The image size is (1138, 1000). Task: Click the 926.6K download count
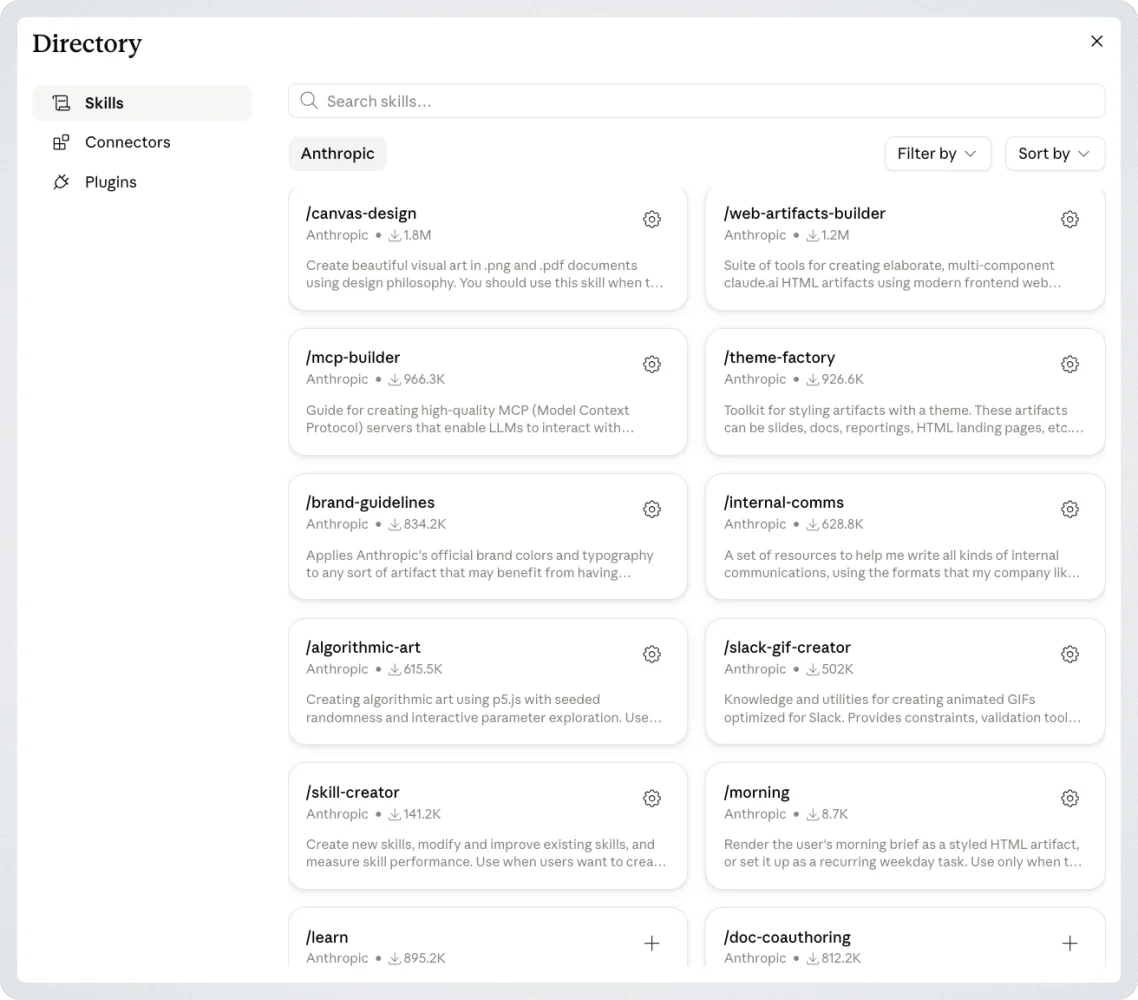[x=843, y=380]
